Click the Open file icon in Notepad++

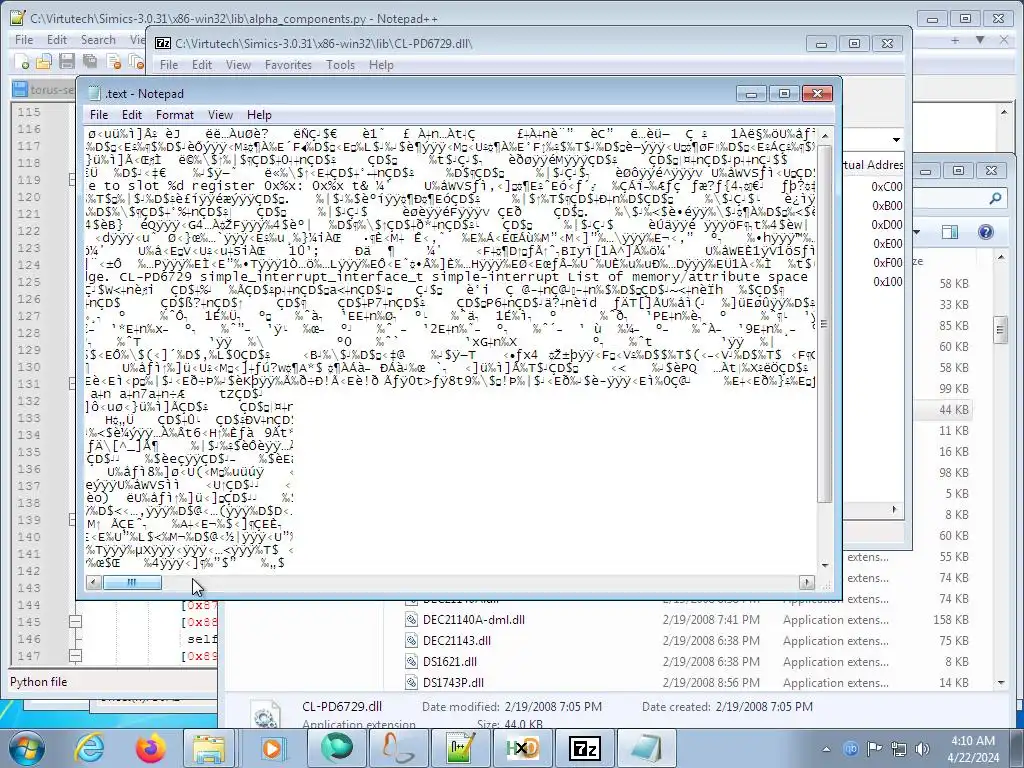tap(44, 62)
